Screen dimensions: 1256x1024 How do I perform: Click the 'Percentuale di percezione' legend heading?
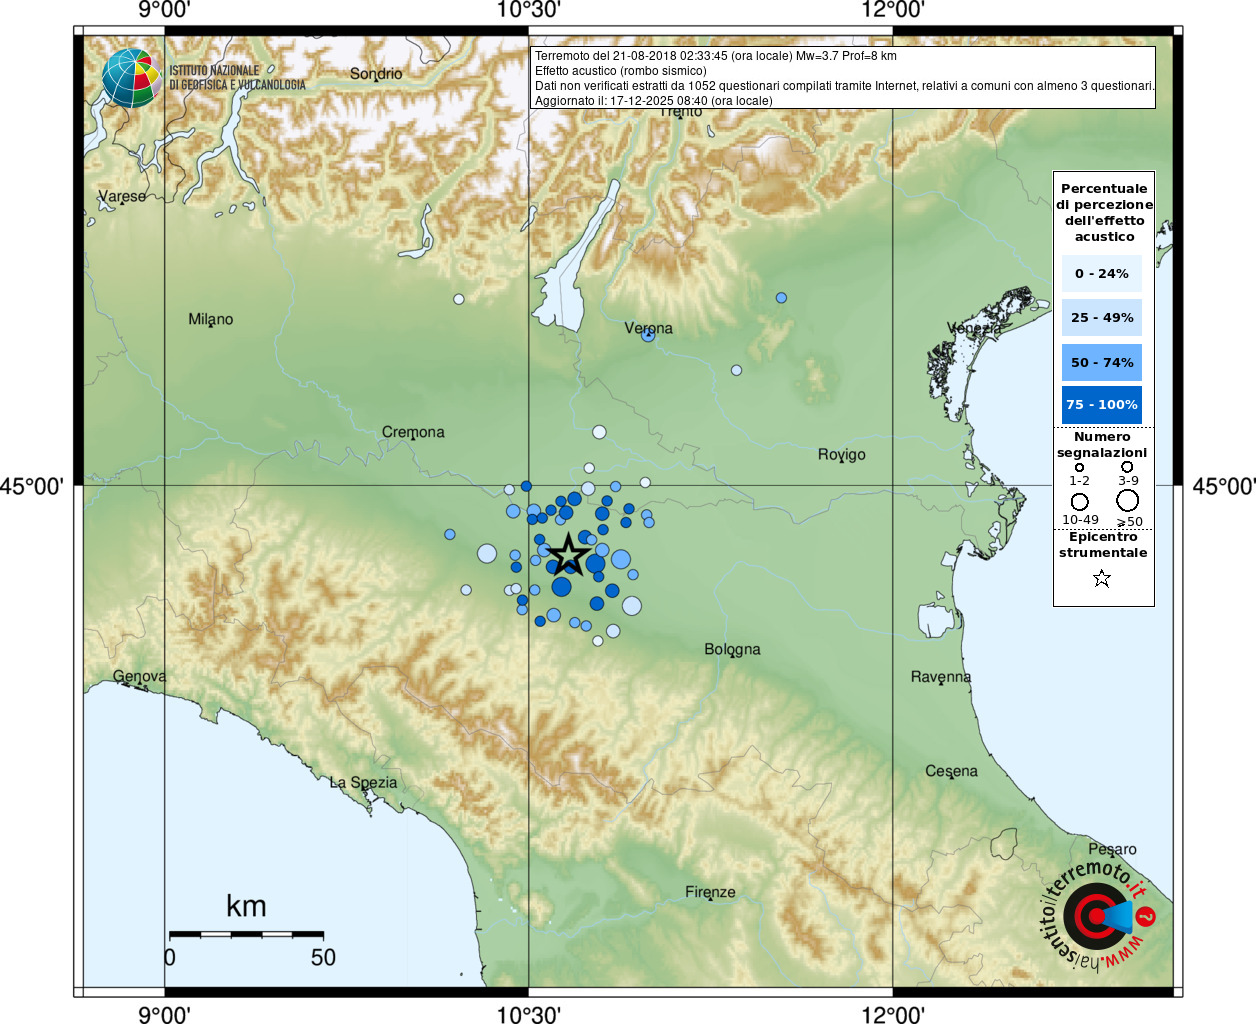(x=1104, y=212)
